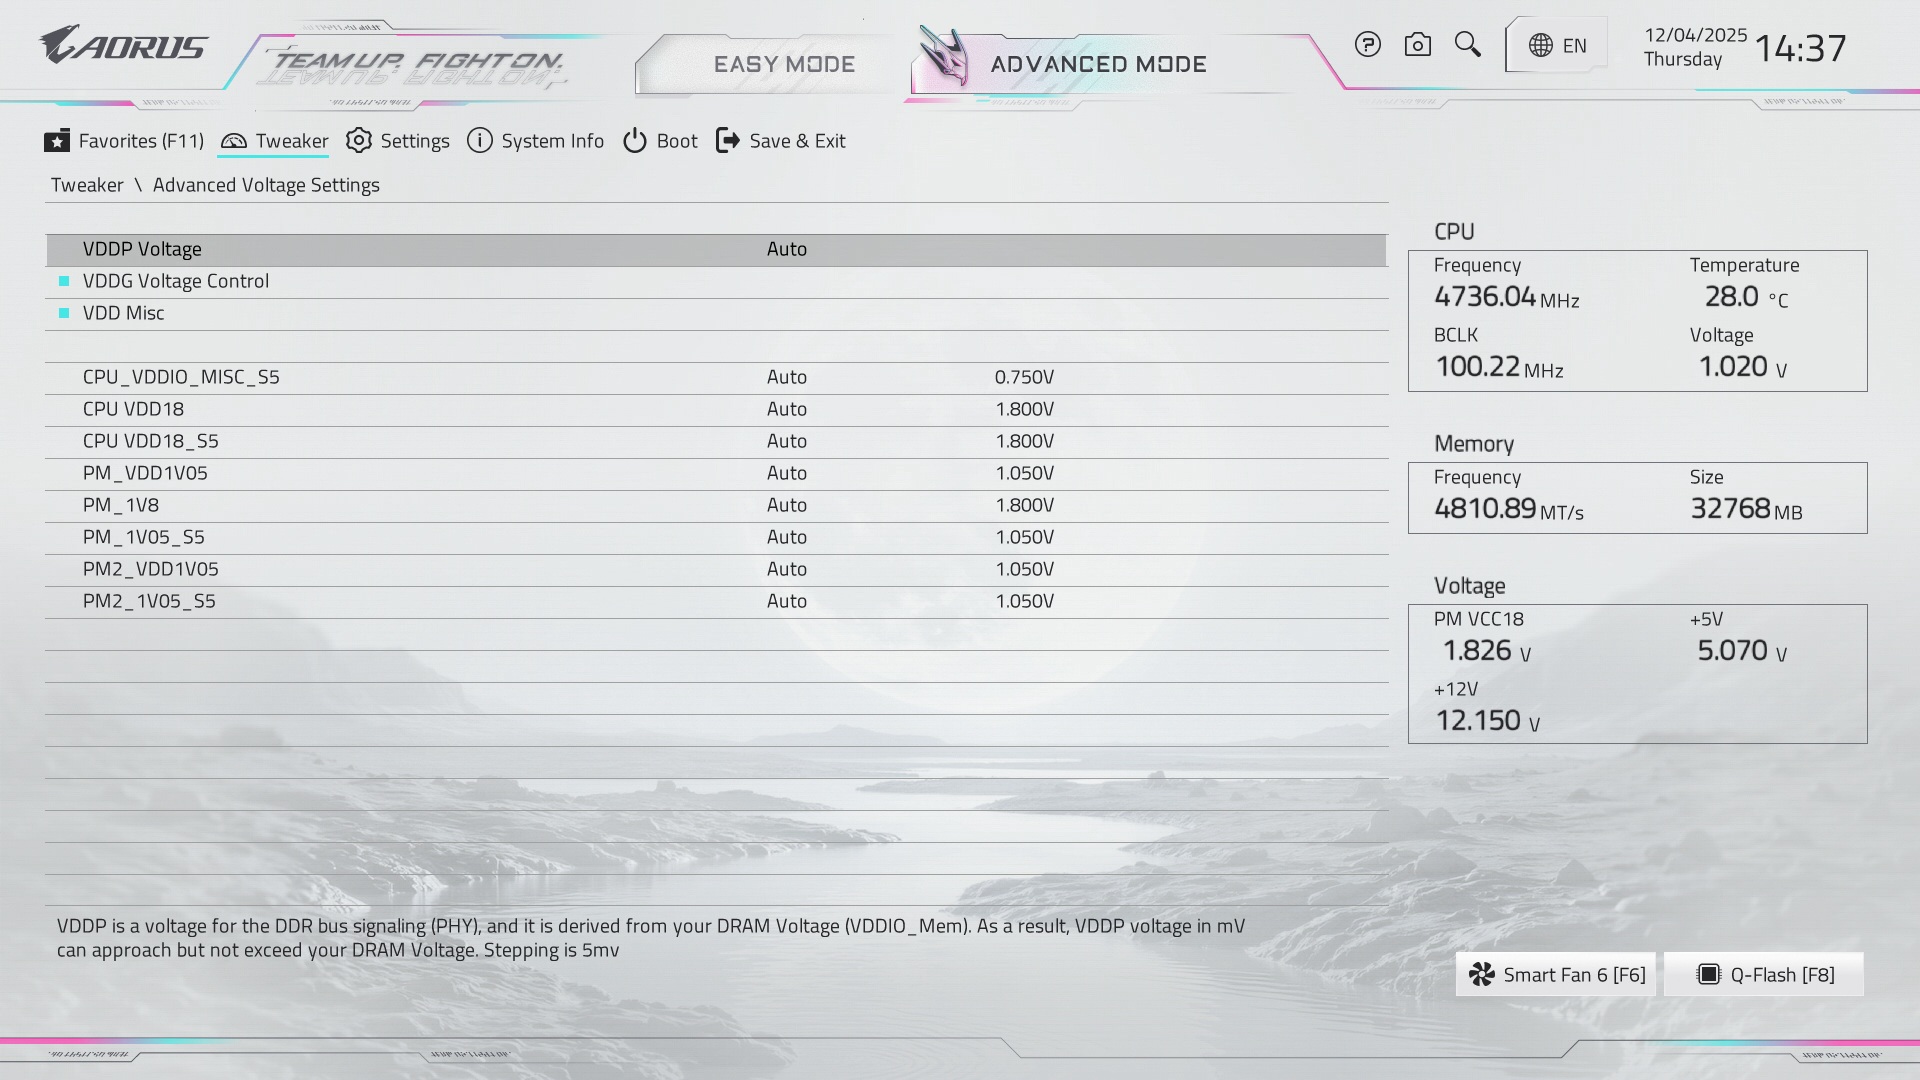Click the Smart Fan 6 fan icon

point(1482,975)
